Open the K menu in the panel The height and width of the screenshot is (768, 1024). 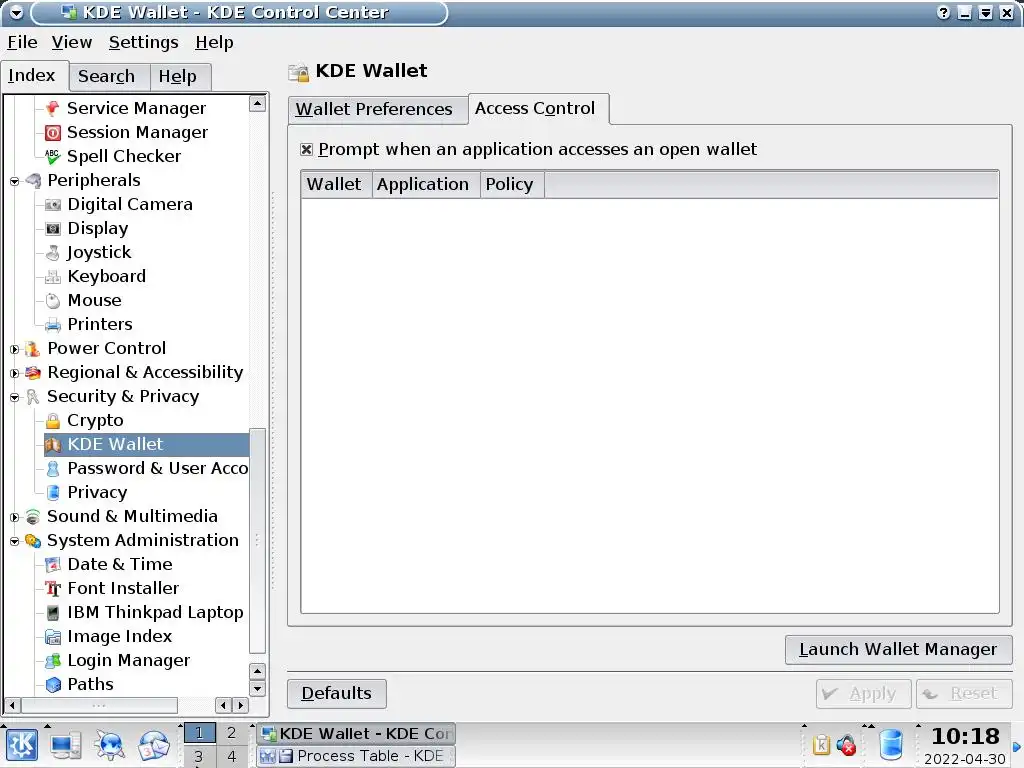(22, 745)
